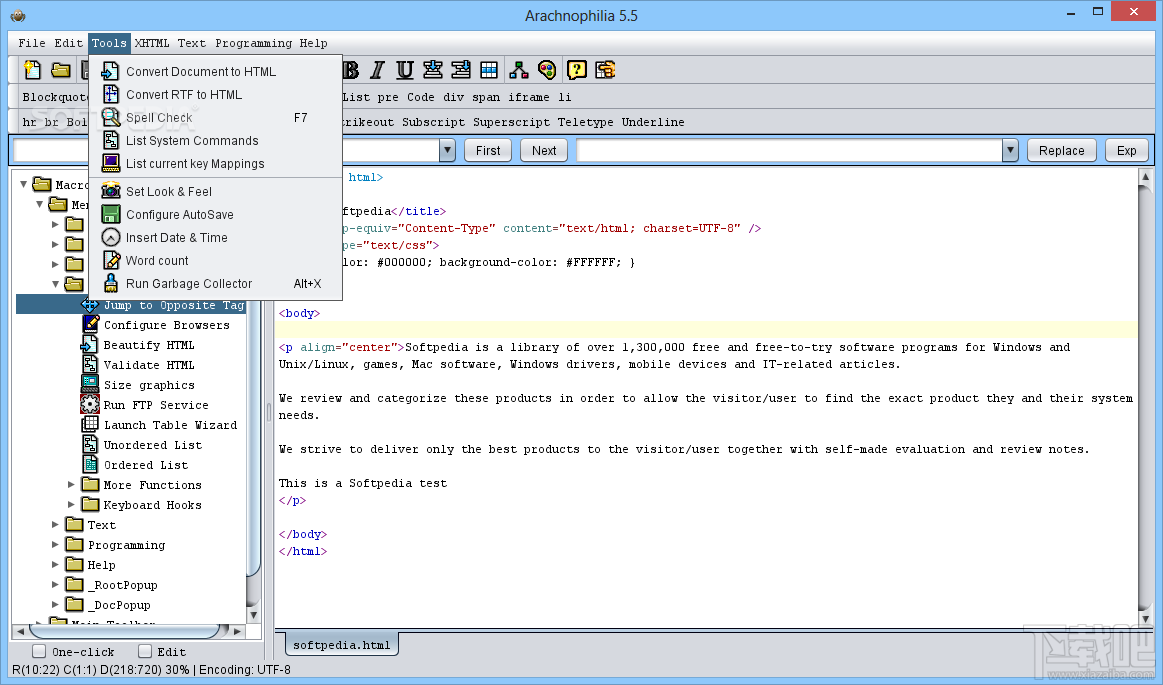Screen dimensions: 1163x685
Task: Open the color palette icon in toolbar
Action: 546,69
